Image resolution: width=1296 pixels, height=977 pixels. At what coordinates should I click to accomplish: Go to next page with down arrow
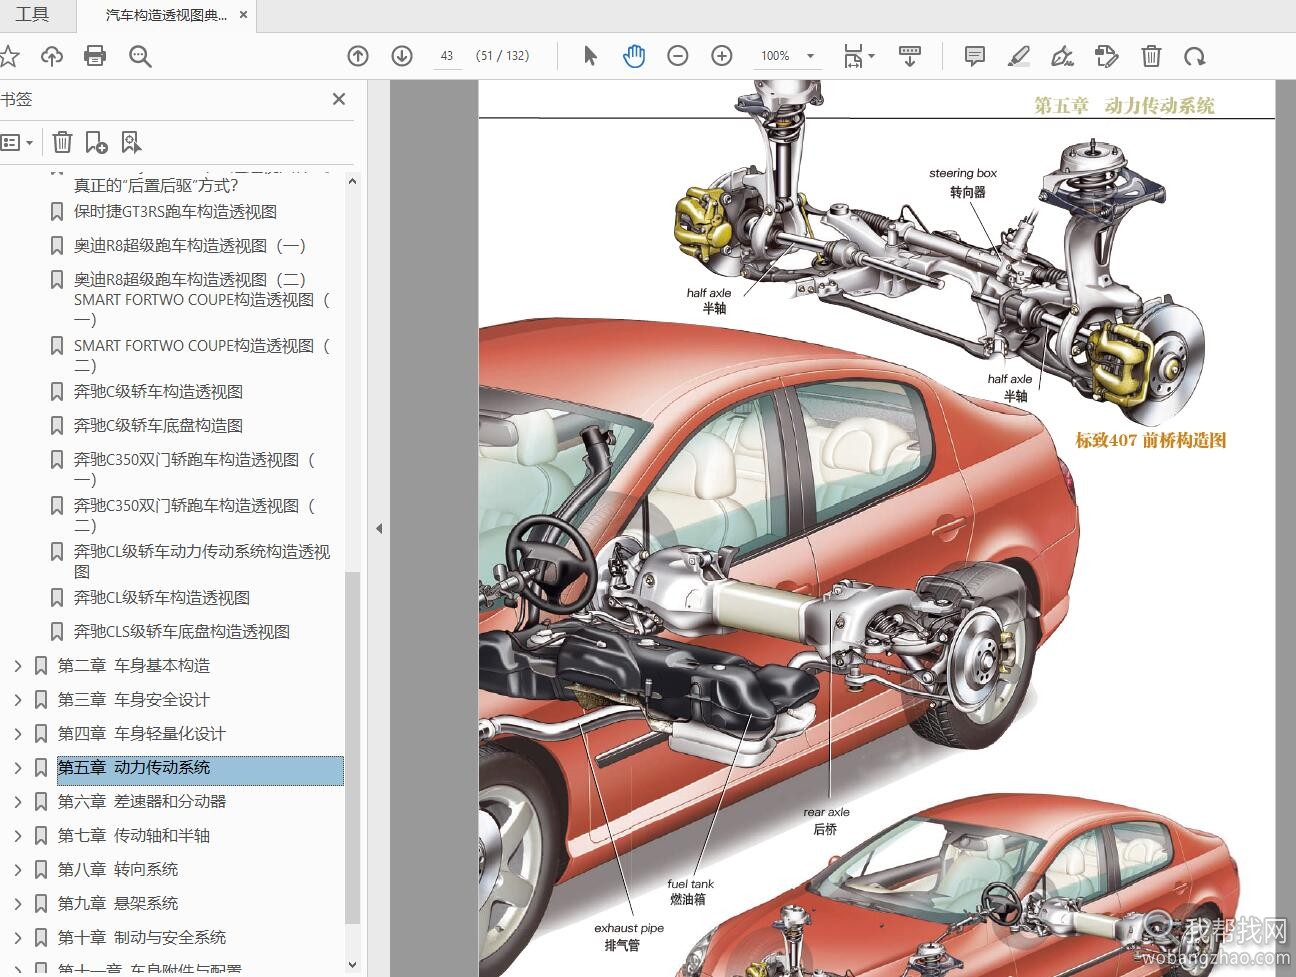(402, 56)
